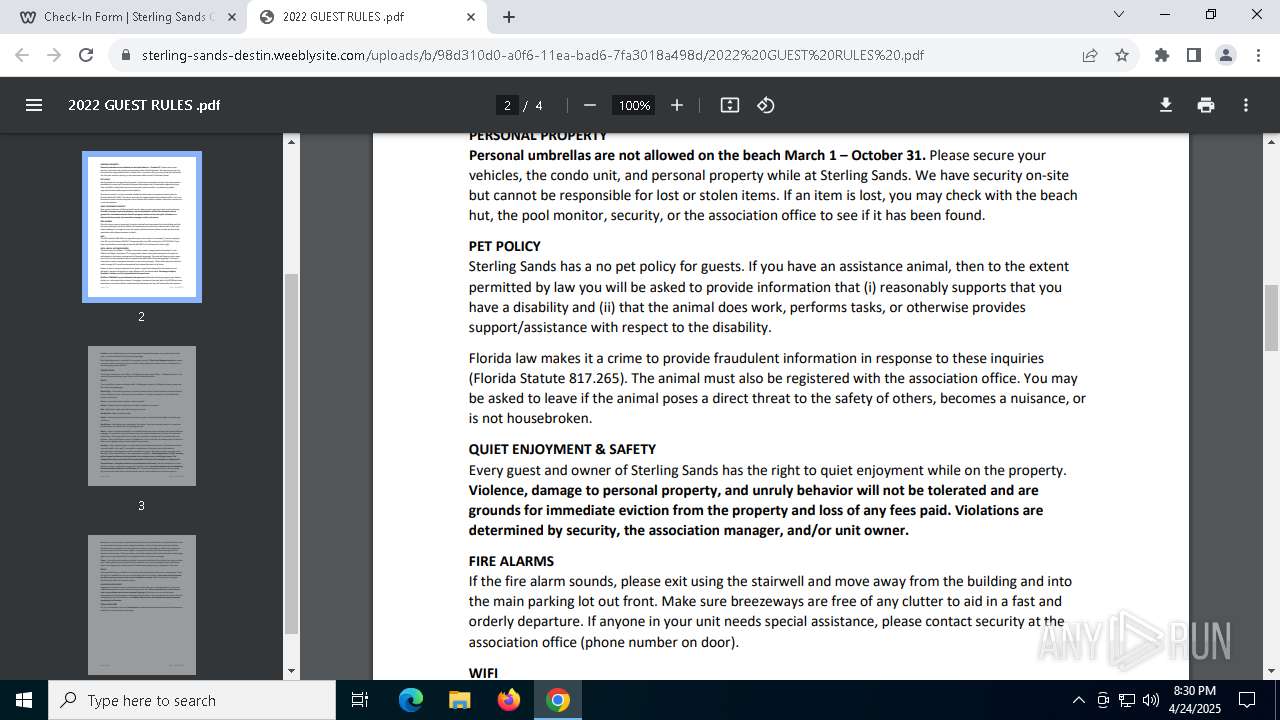The image size is (1280, 720).
Task: Open the clock showing 8:30 PM
Action: pos(1194,700)
